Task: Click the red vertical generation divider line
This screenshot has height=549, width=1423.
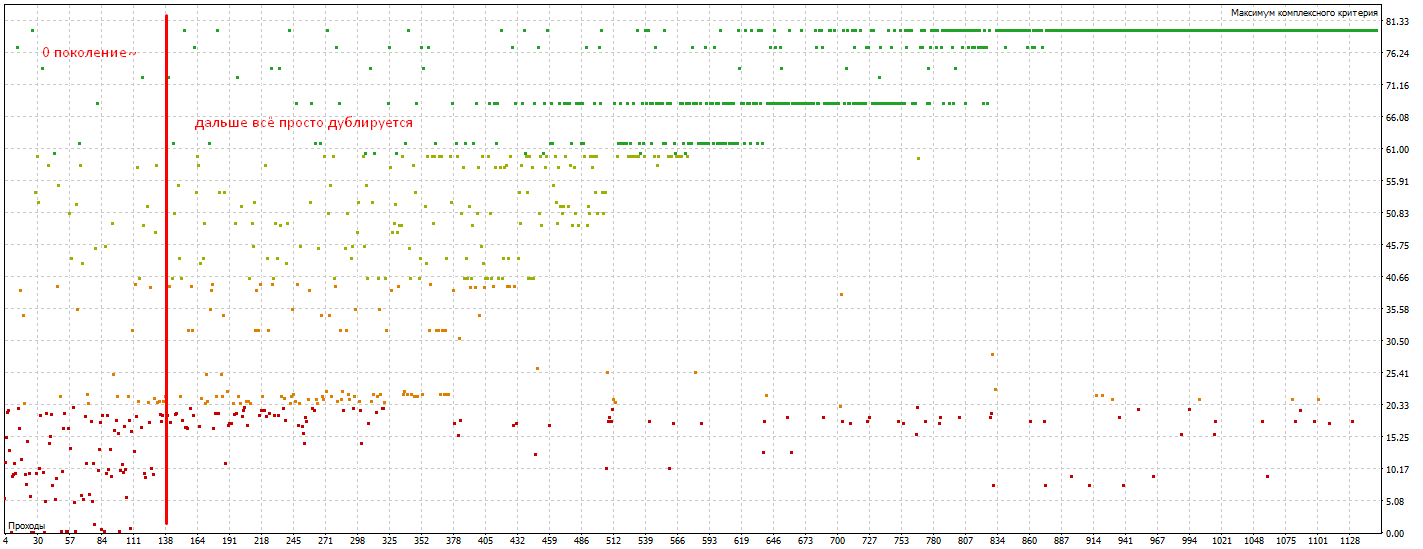Action: click(x=166, y=269)
